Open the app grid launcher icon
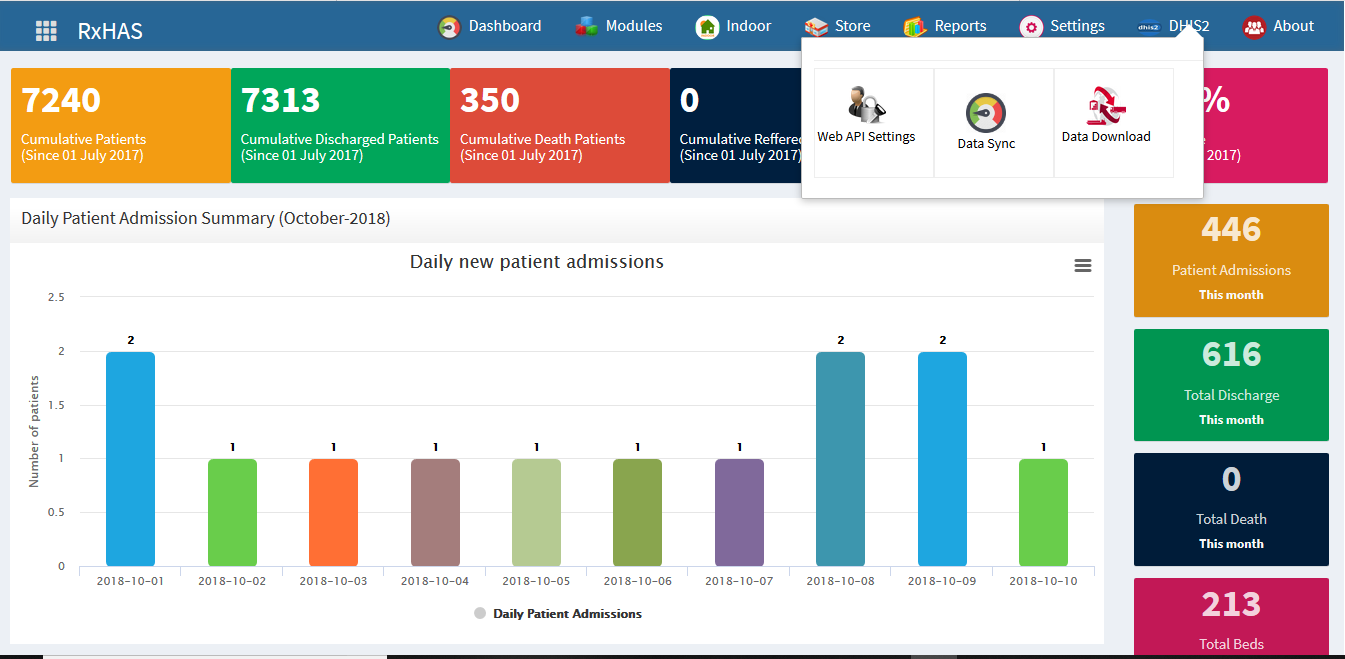 point(46,30)
